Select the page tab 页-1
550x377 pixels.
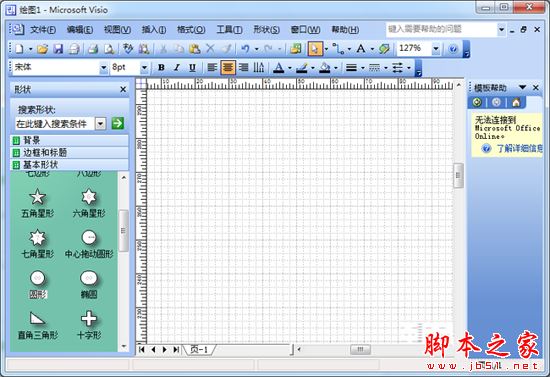click(199, 349)
